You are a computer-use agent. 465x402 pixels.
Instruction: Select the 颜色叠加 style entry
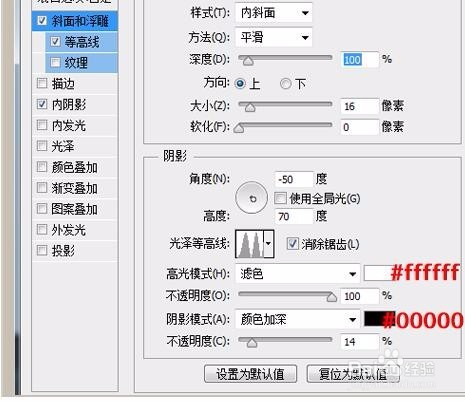(75, 167)
